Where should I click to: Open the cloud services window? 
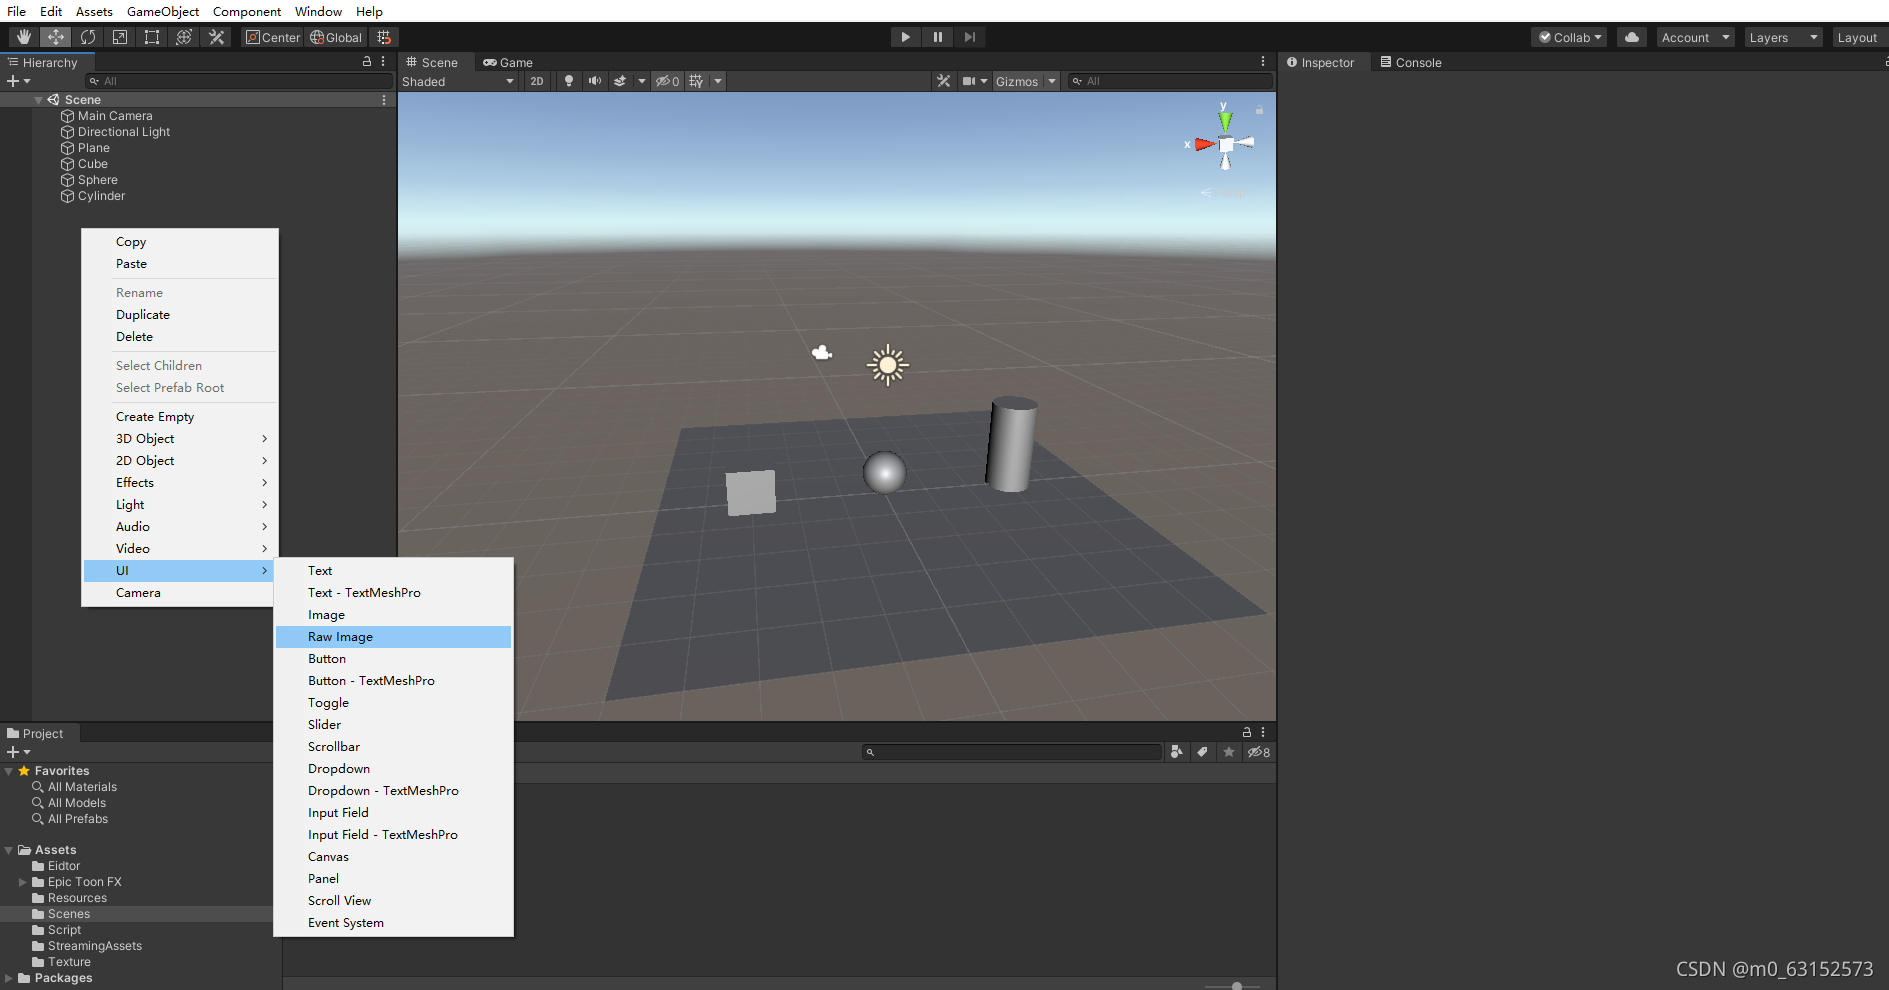pos(1631,37)
